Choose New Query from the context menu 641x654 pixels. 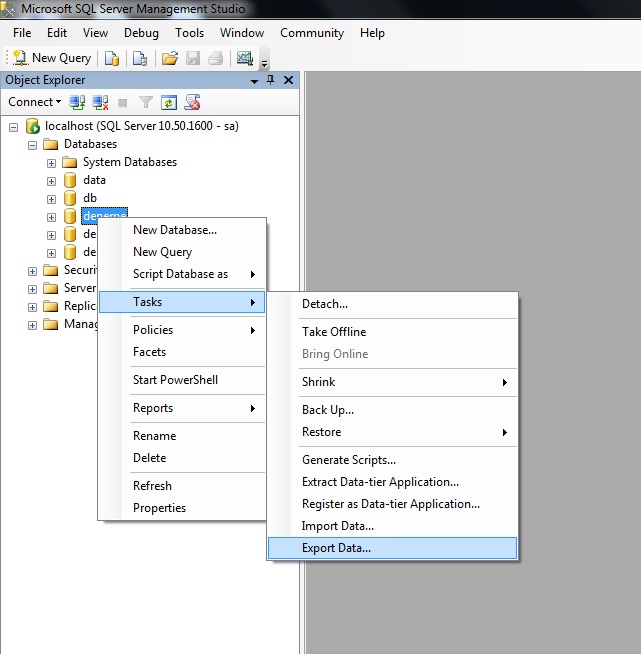click(x=182, y=252)
